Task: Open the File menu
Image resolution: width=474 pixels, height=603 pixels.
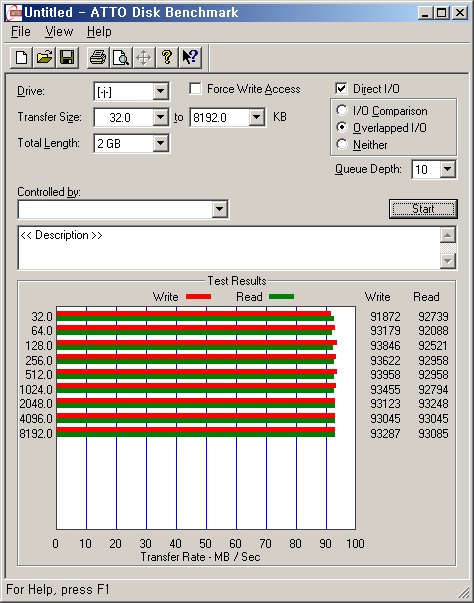Action: (x=20, y=32)
